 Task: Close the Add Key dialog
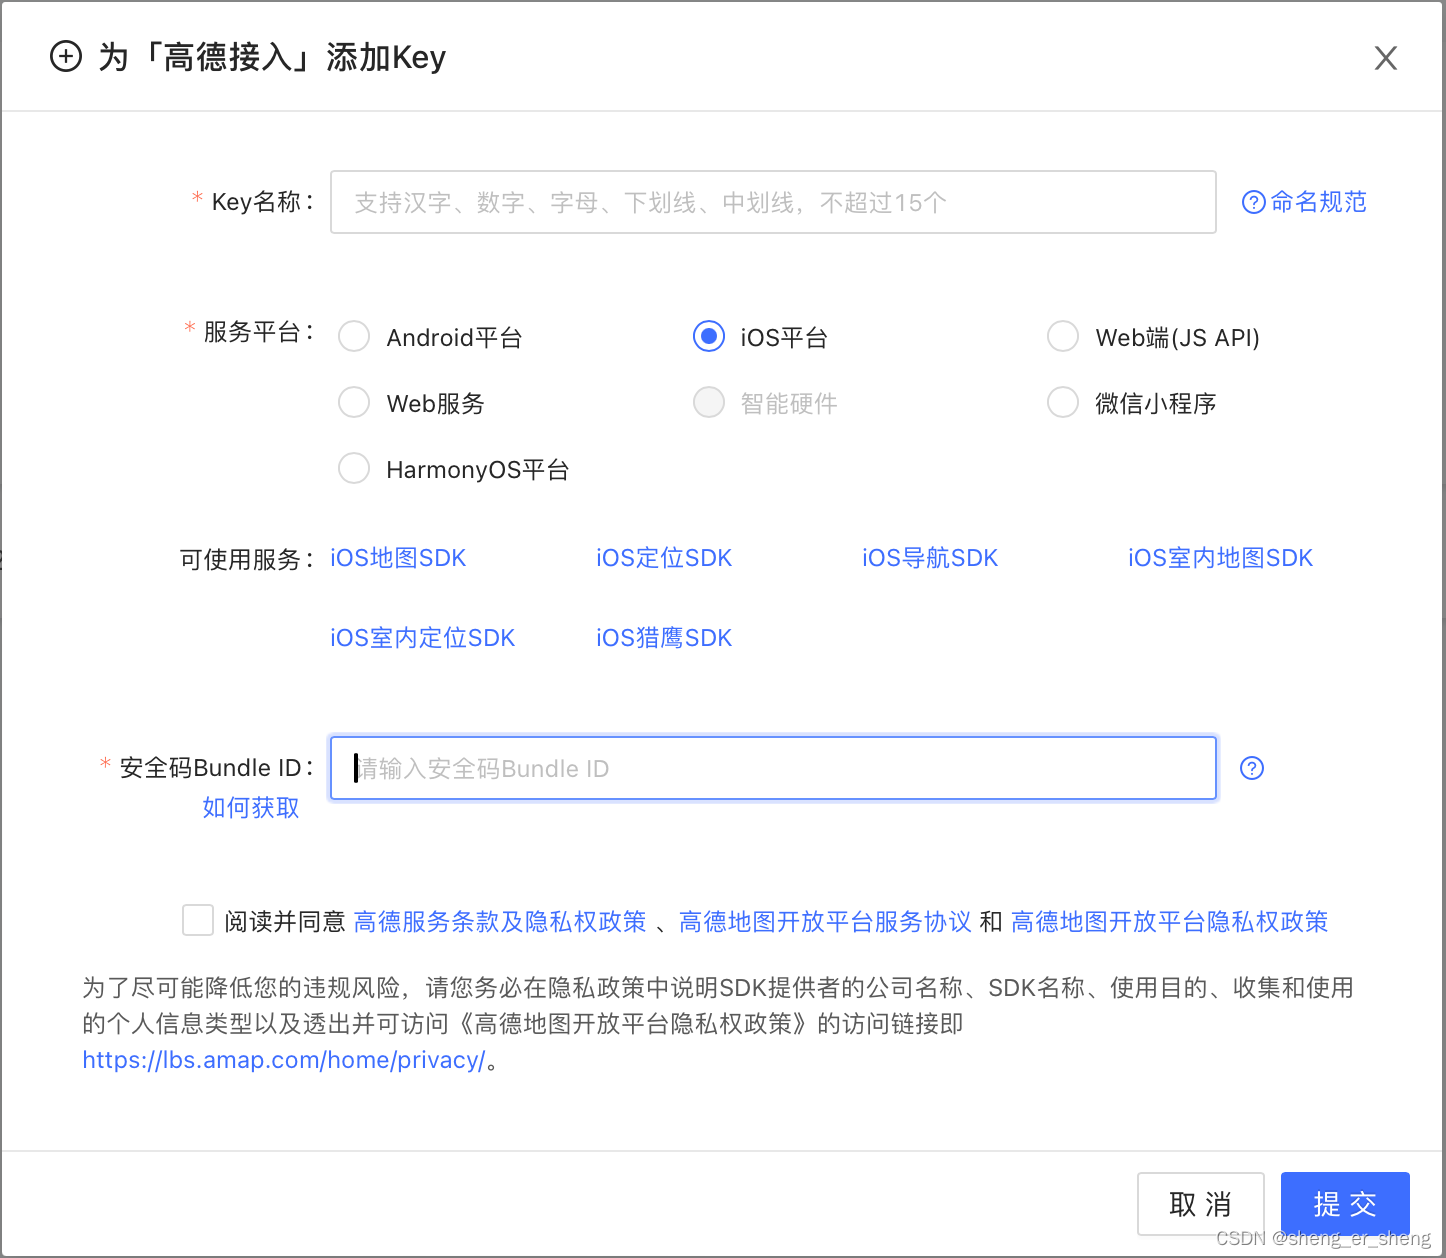(1385, 58)
